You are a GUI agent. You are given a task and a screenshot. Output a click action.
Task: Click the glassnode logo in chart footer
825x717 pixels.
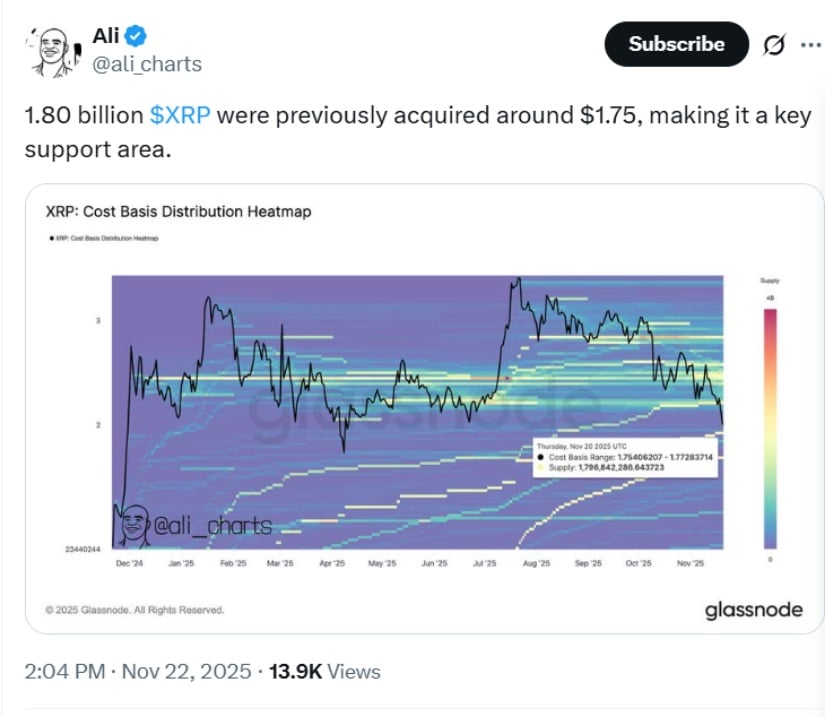(753, 609)
